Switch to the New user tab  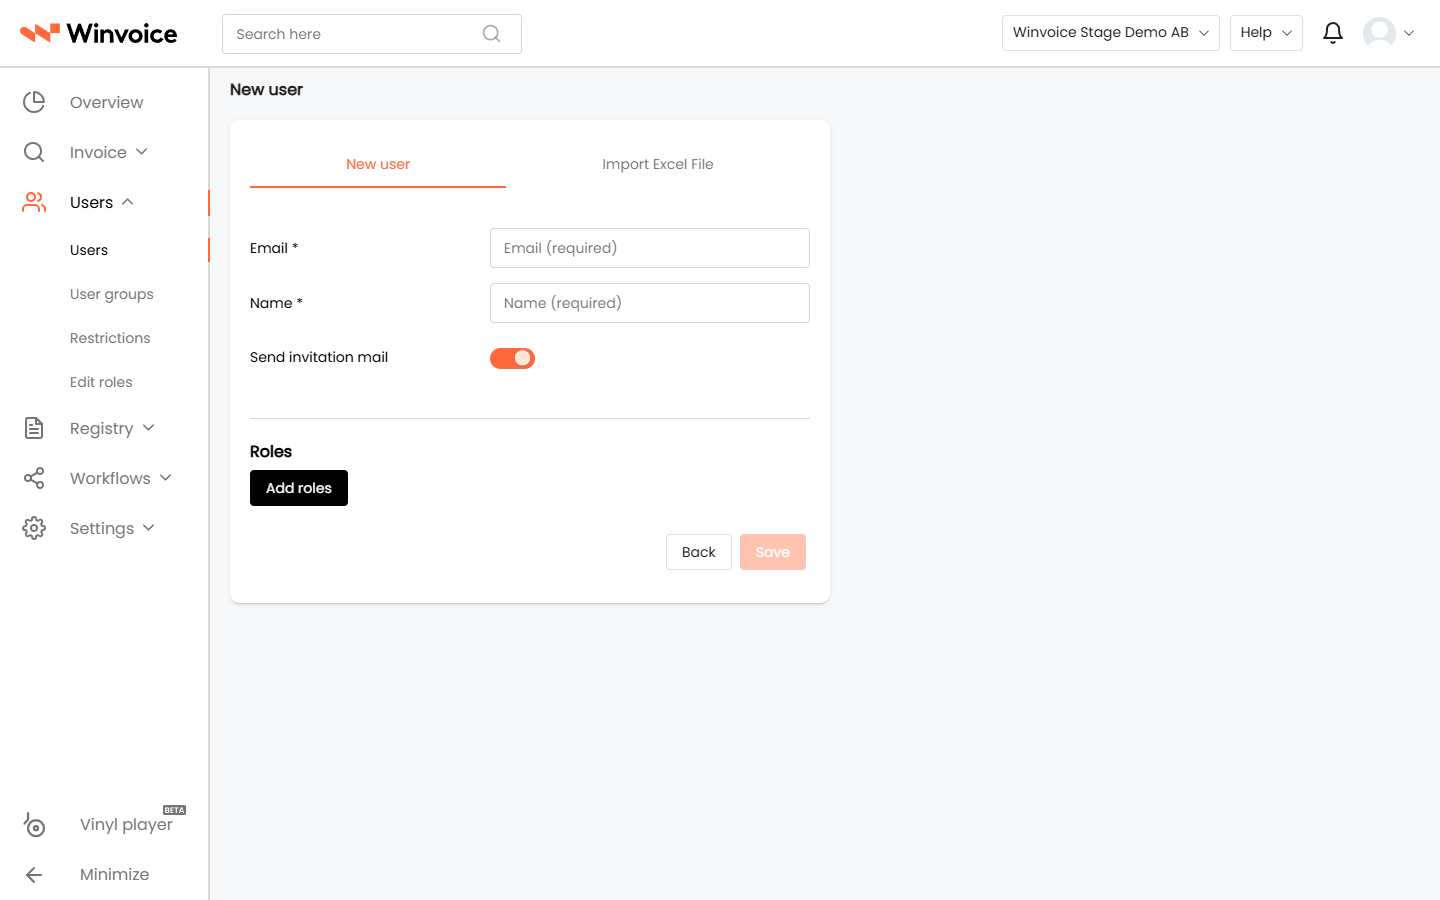pyautogui.click(x=378, y=164)
